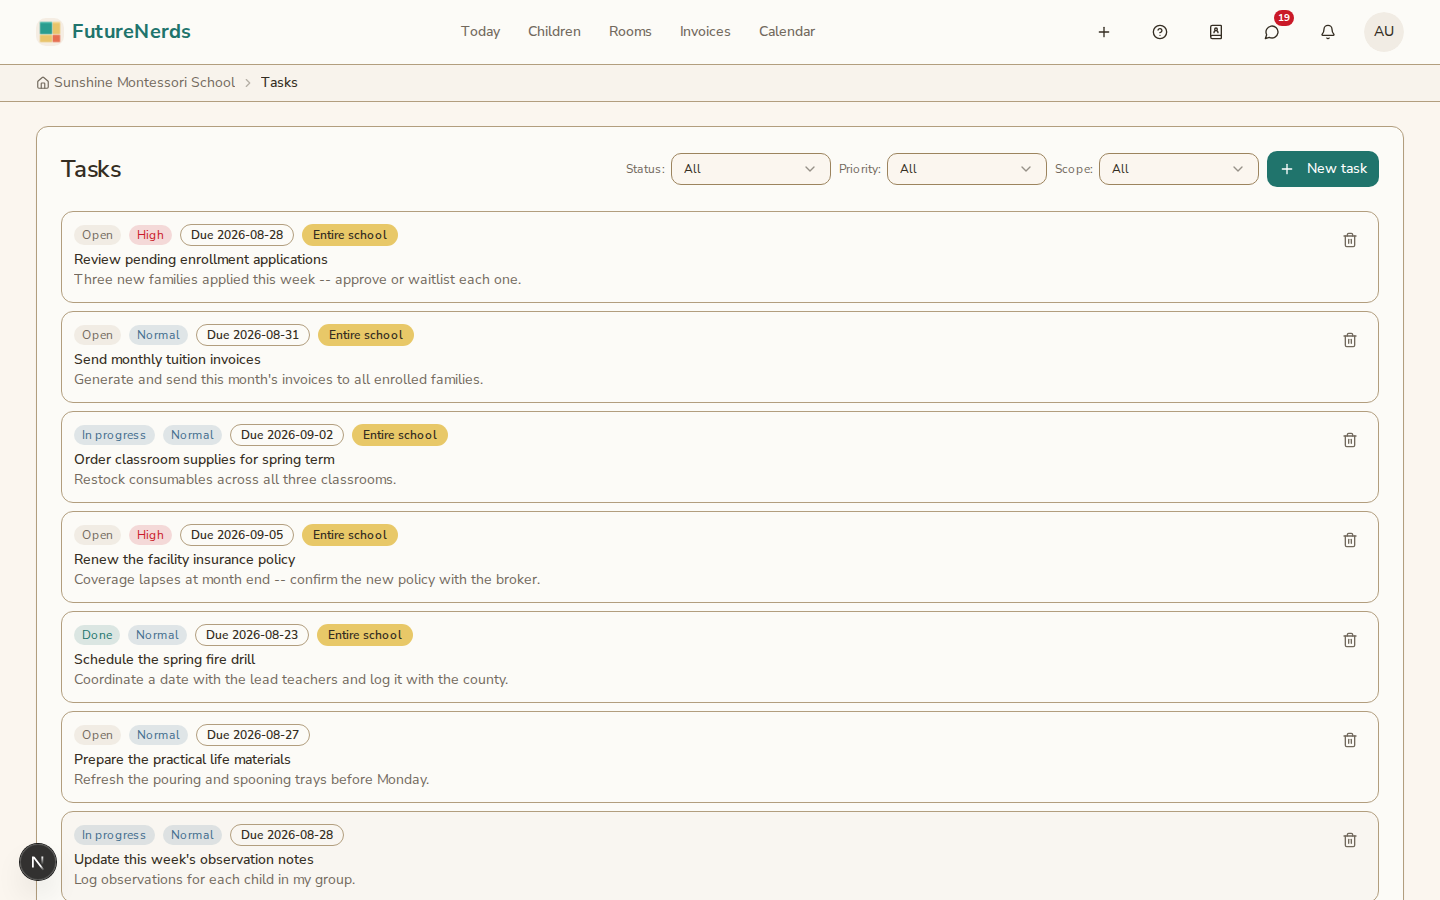Click High badge on insurance policy task
The height and width of the screenshot is (900, 1440).
(x=150, y=535)
